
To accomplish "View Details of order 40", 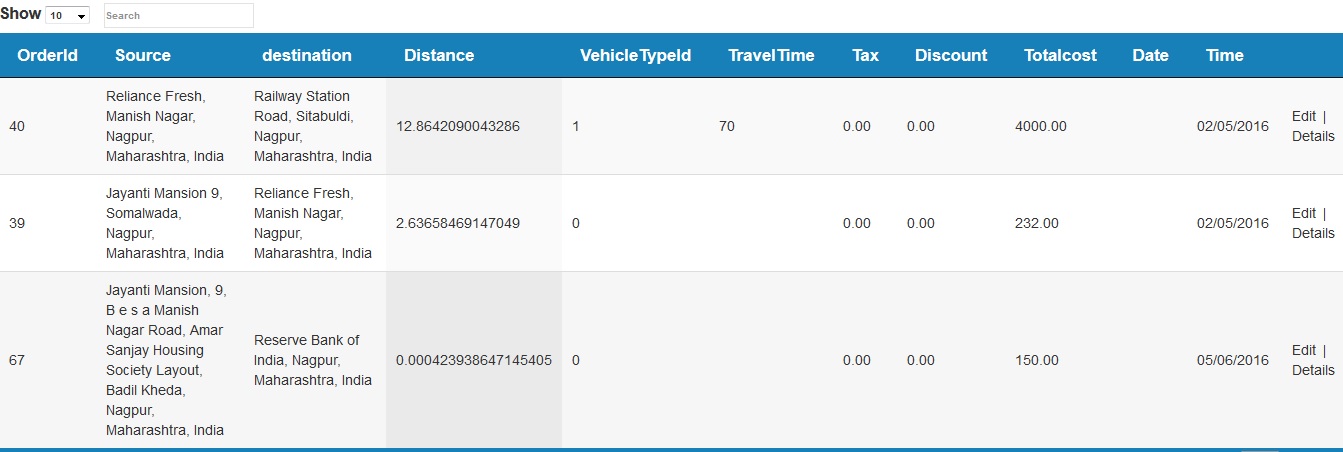I will (x=1313, y=136).
